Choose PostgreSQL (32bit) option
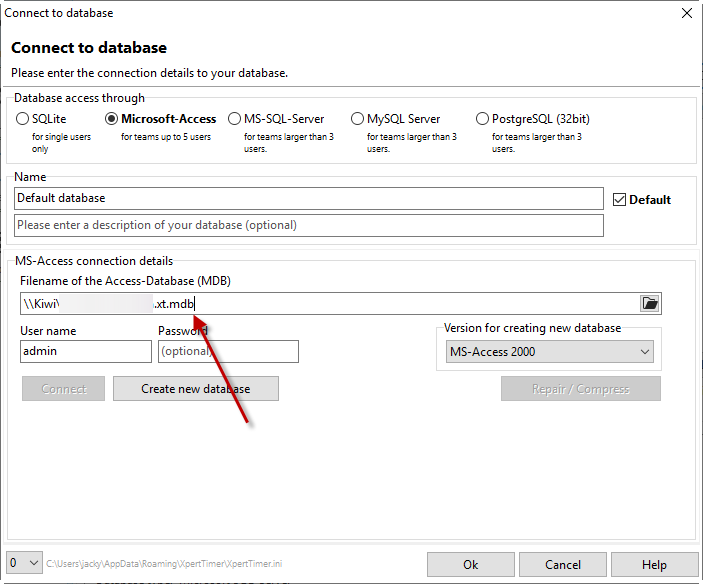This screenshot has width=703, height=584. click(483, 119)
